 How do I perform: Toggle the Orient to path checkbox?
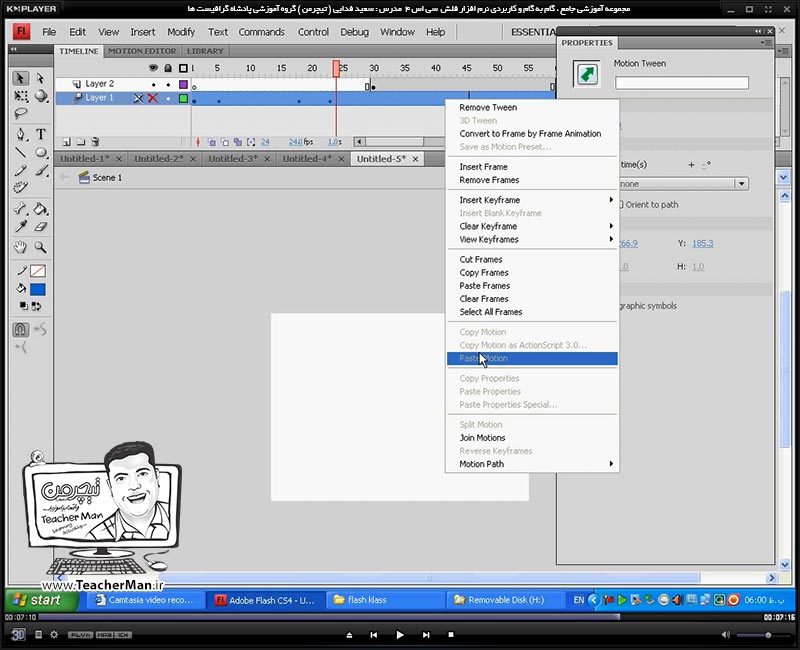[621, 205]
